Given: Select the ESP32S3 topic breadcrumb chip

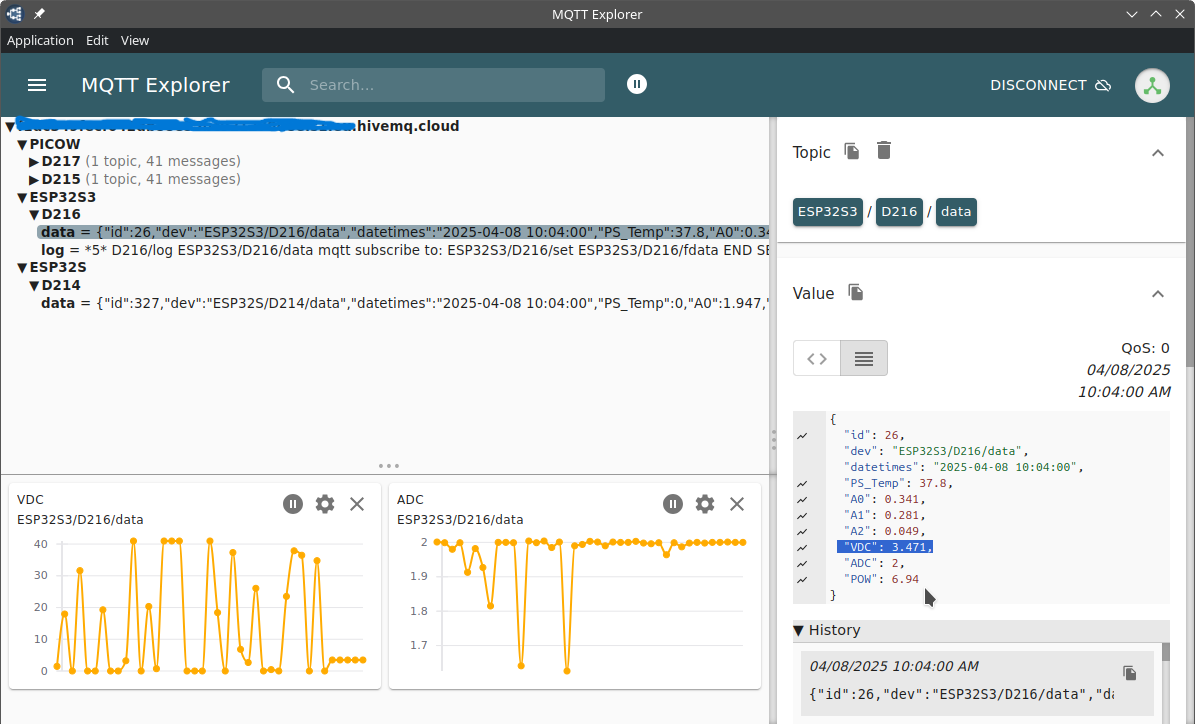Looking at the screenshot, I should 828,212.
